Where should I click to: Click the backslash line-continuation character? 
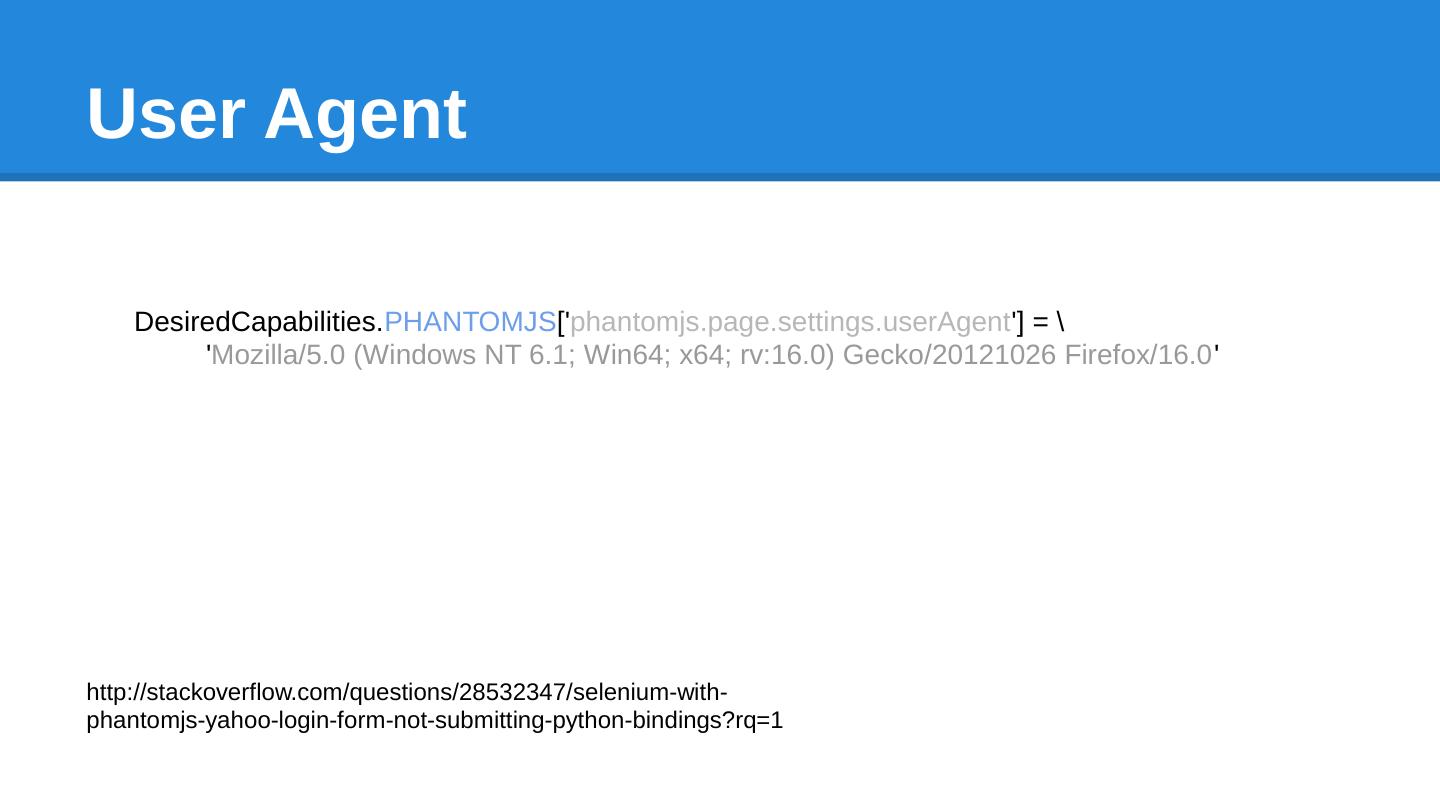pyautogui.click(x=1060, y=322)
